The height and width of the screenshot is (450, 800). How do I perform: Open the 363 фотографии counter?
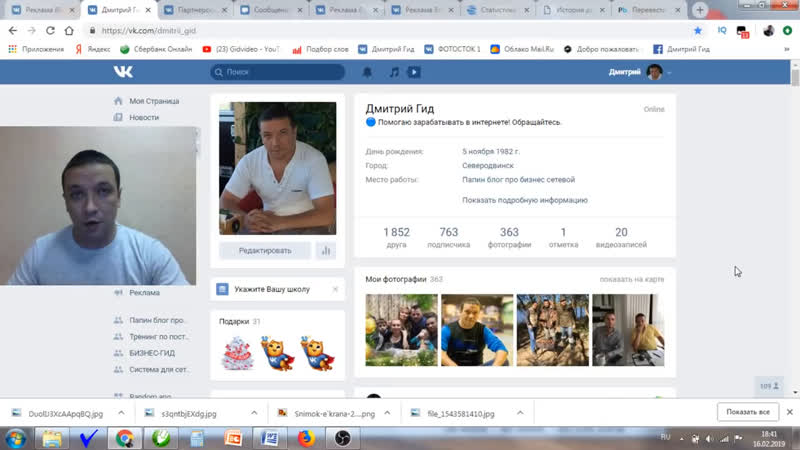tap(509, 238)
